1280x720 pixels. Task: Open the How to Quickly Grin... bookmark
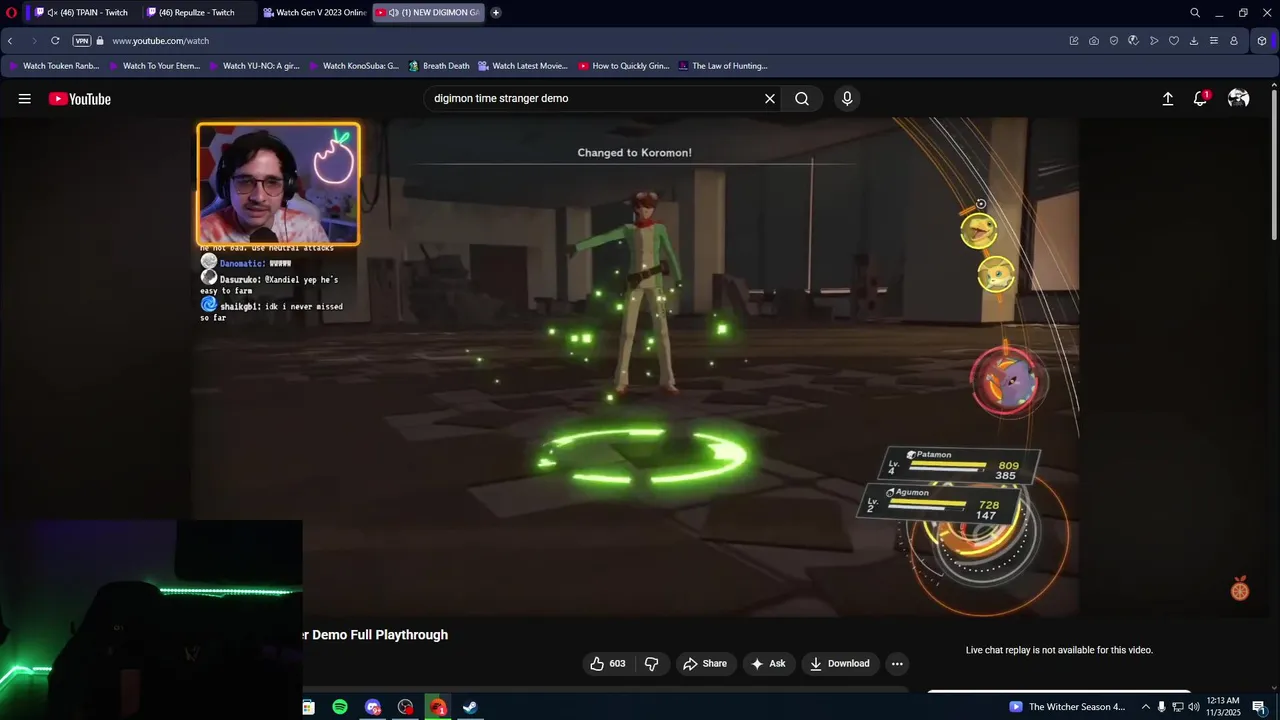[x=623, y=66]
